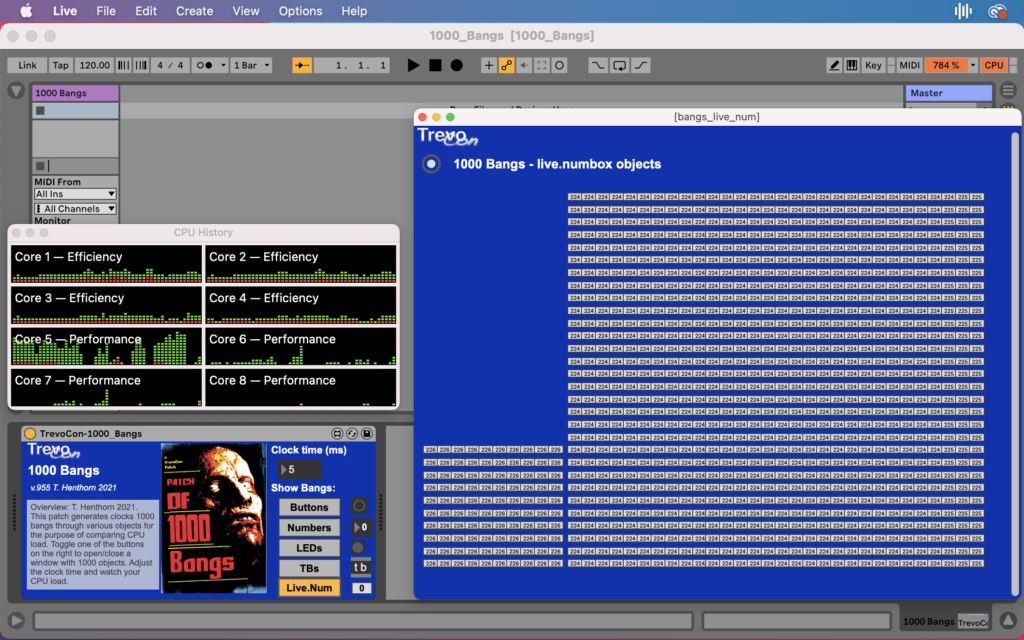Toggle the circular button in bangs_live_num window
Viewport: 1024px width, 640px height.
pyautogui.click(x=431, y=164)
